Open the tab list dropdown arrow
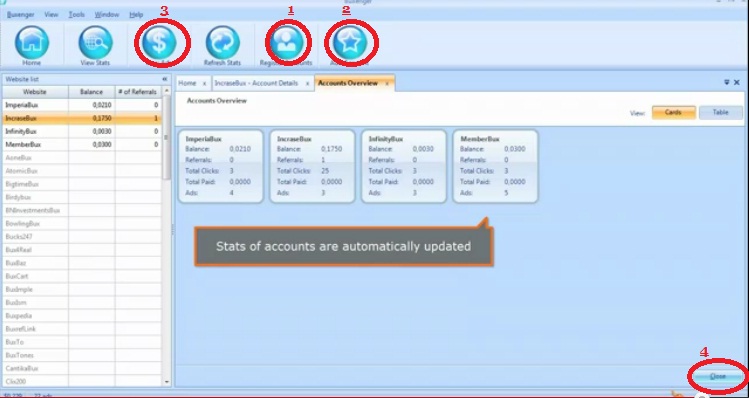749x398 pixels. [x=727, y=83]
